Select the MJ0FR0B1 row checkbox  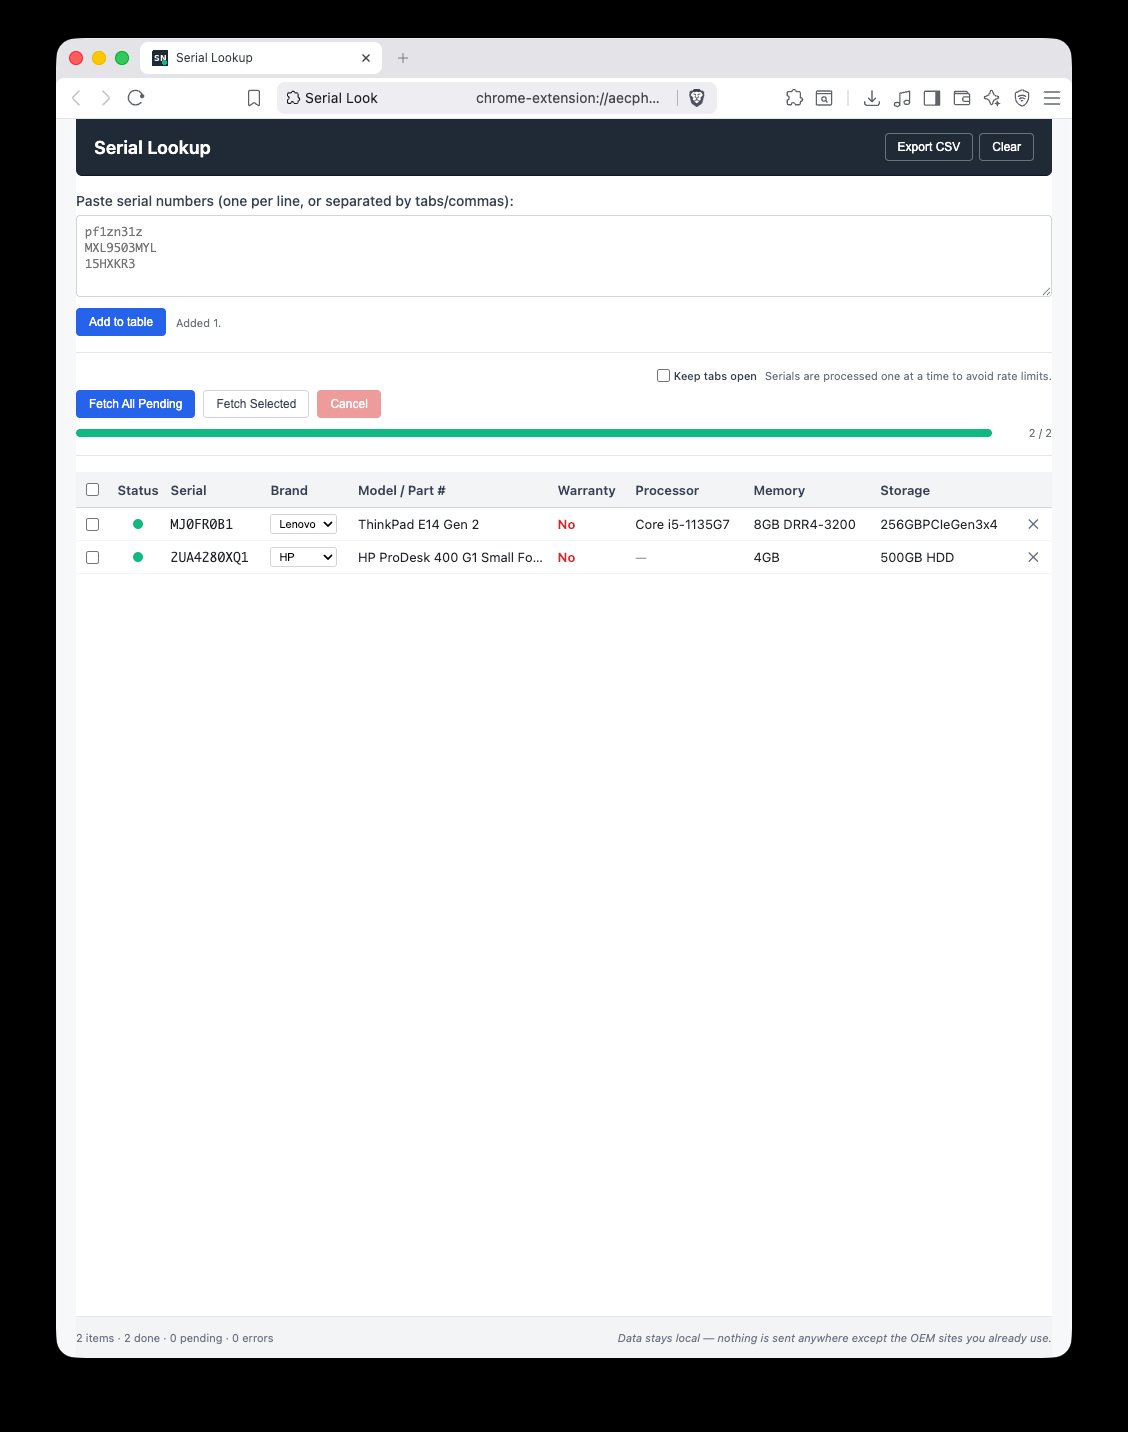(x=93, y=524)
